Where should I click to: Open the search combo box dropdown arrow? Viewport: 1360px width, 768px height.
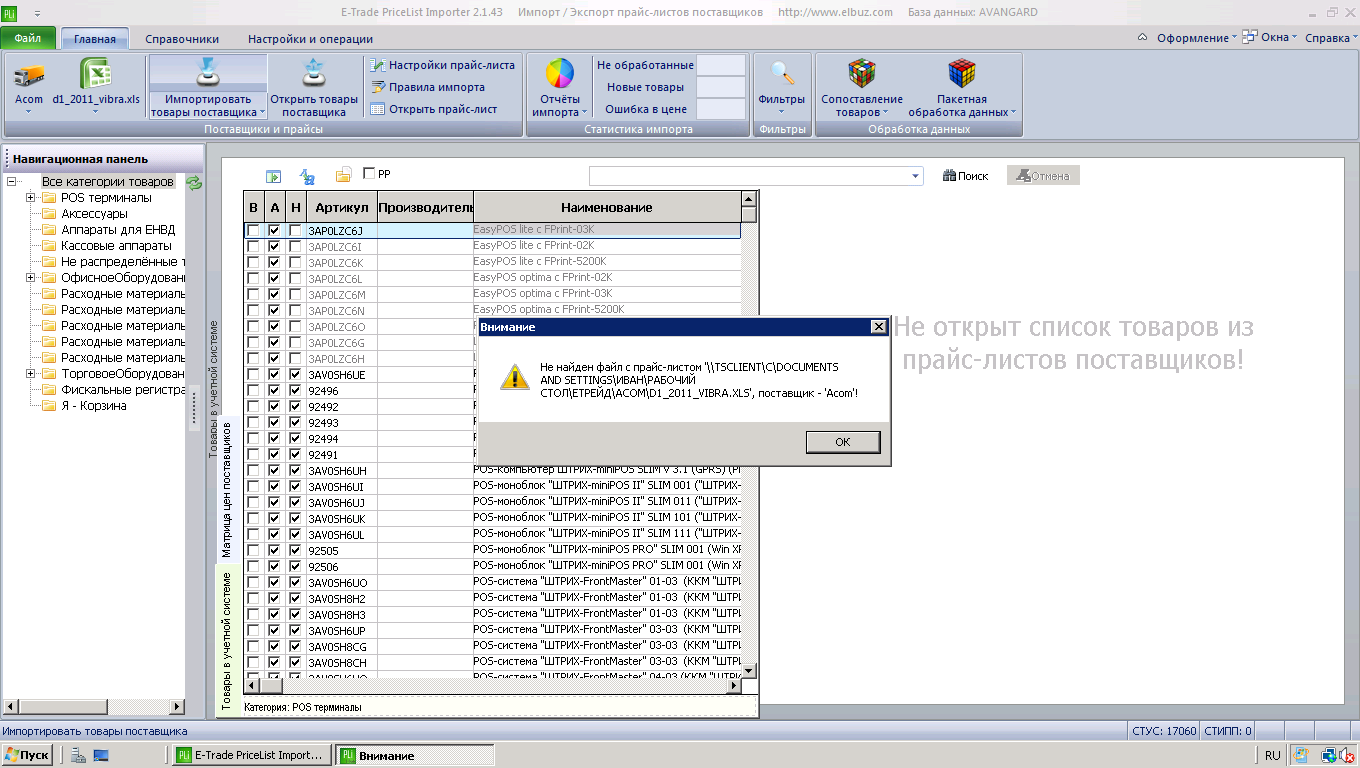click(x=916, y=176)
